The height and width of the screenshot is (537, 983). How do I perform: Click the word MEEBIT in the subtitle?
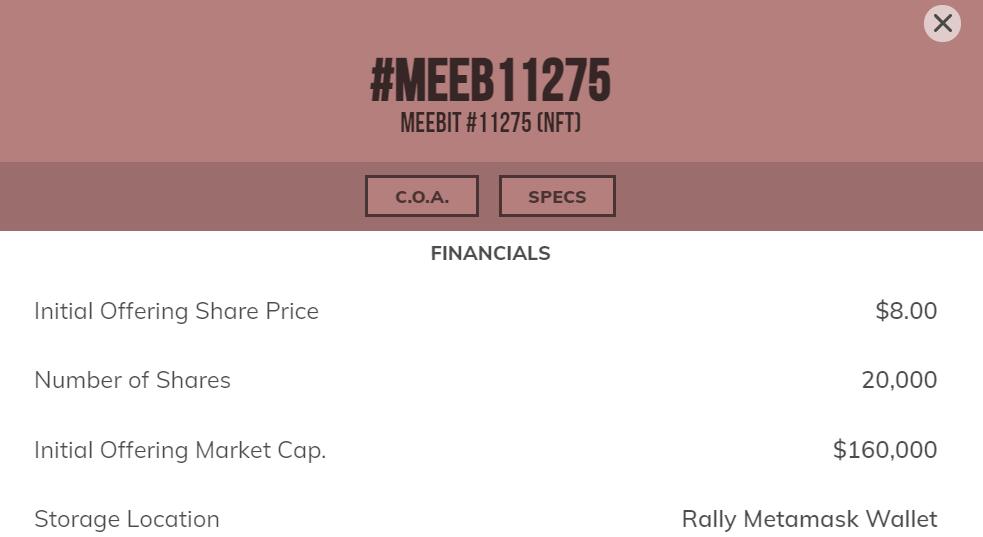(430, 123)
